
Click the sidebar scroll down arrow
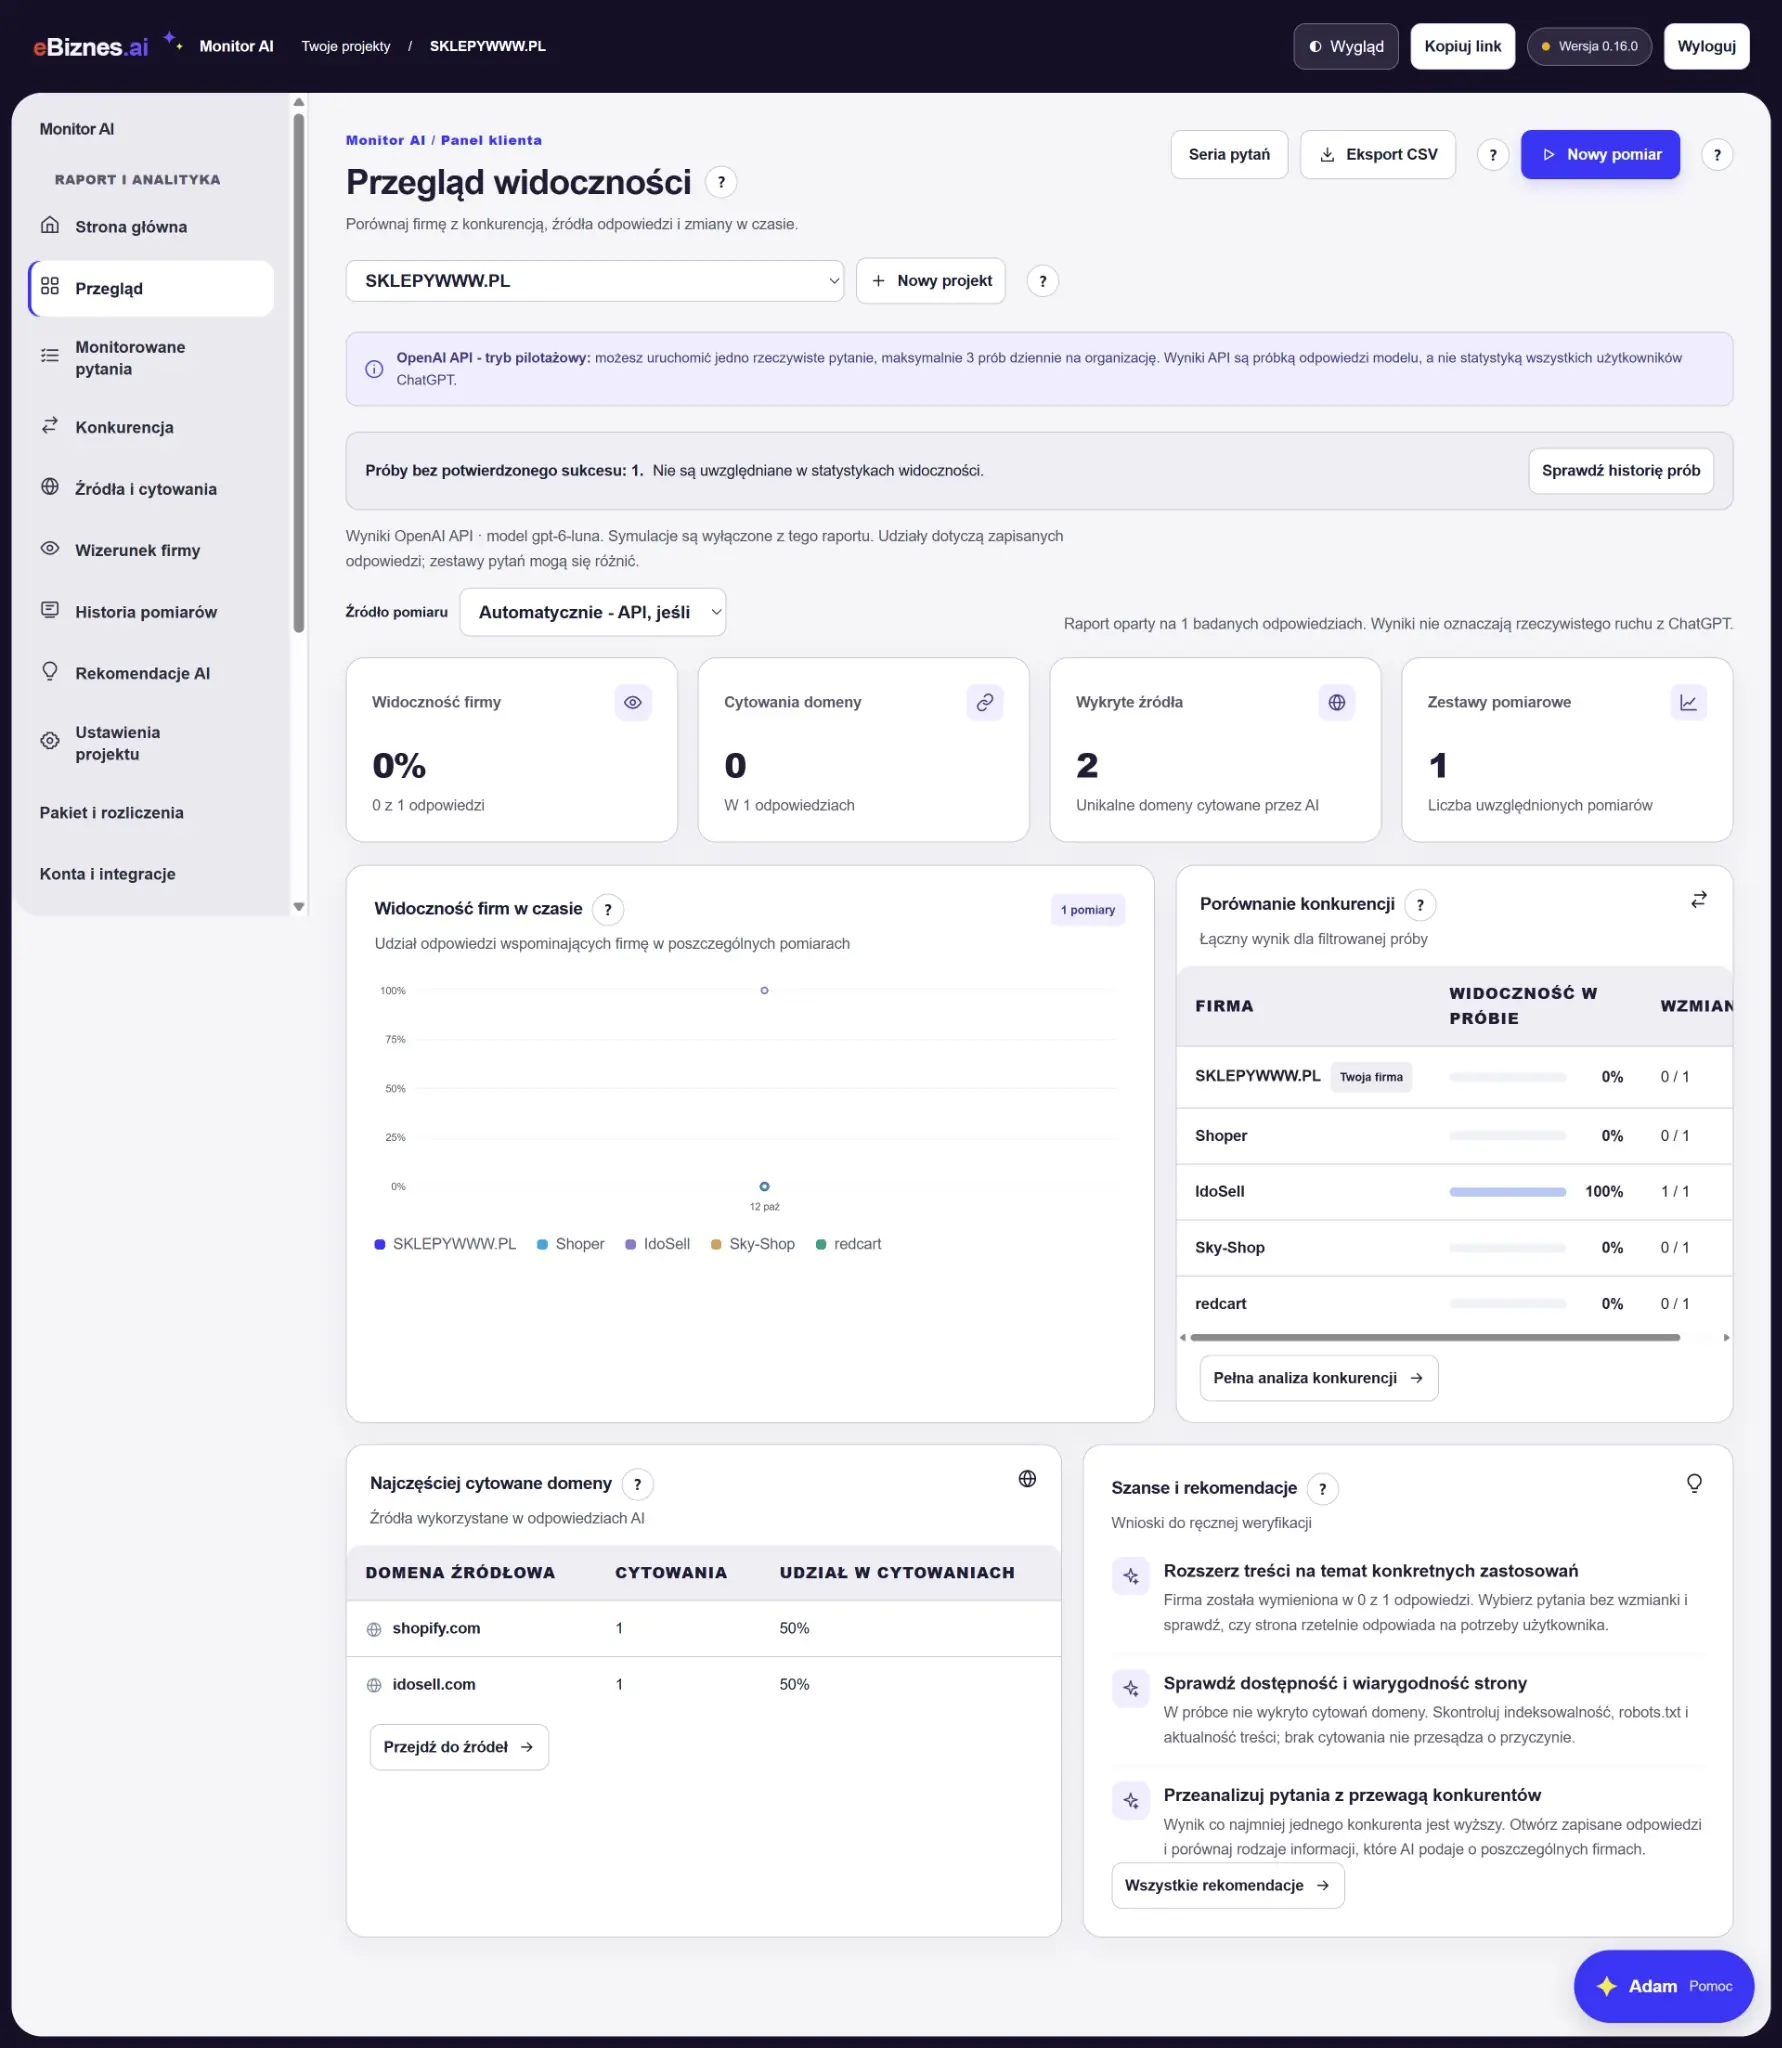[x=298, y=906]
